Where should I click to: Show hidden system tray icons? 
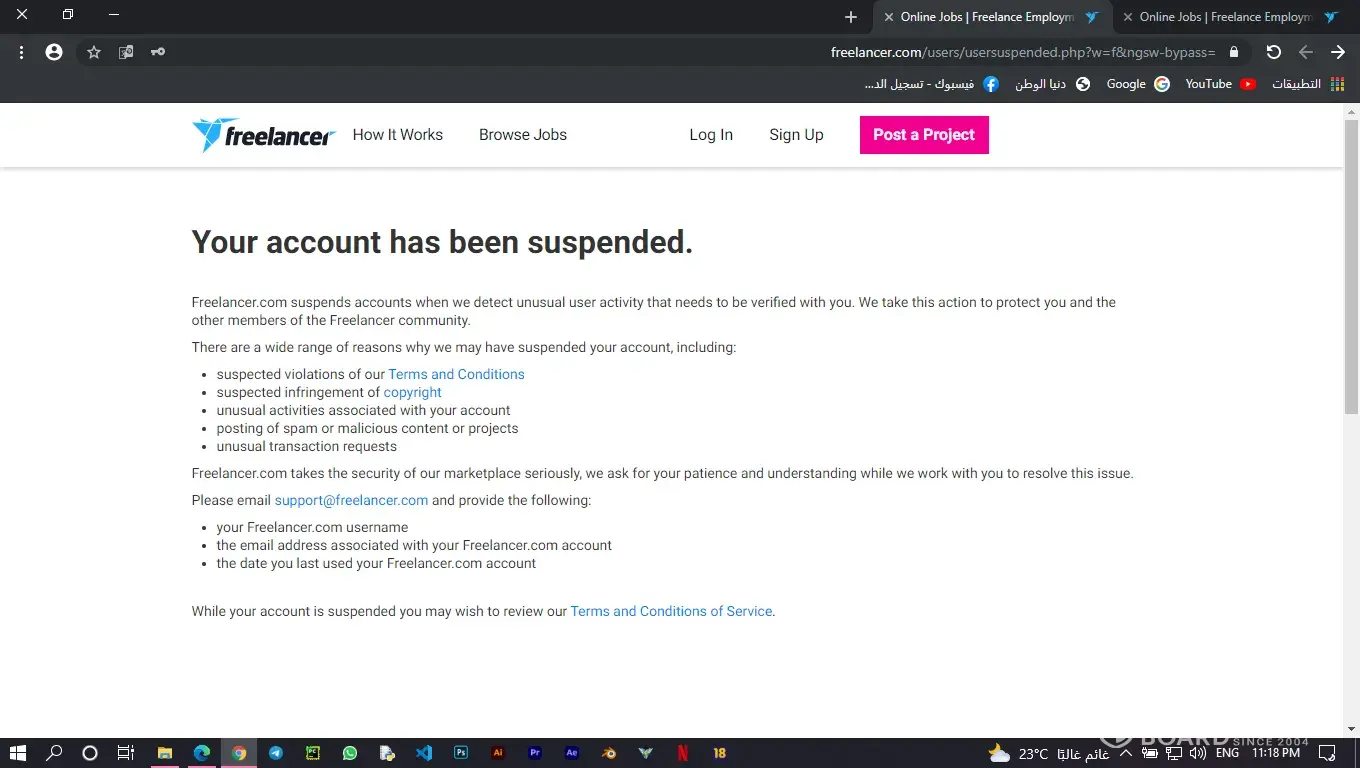[x=1125, y=753]
